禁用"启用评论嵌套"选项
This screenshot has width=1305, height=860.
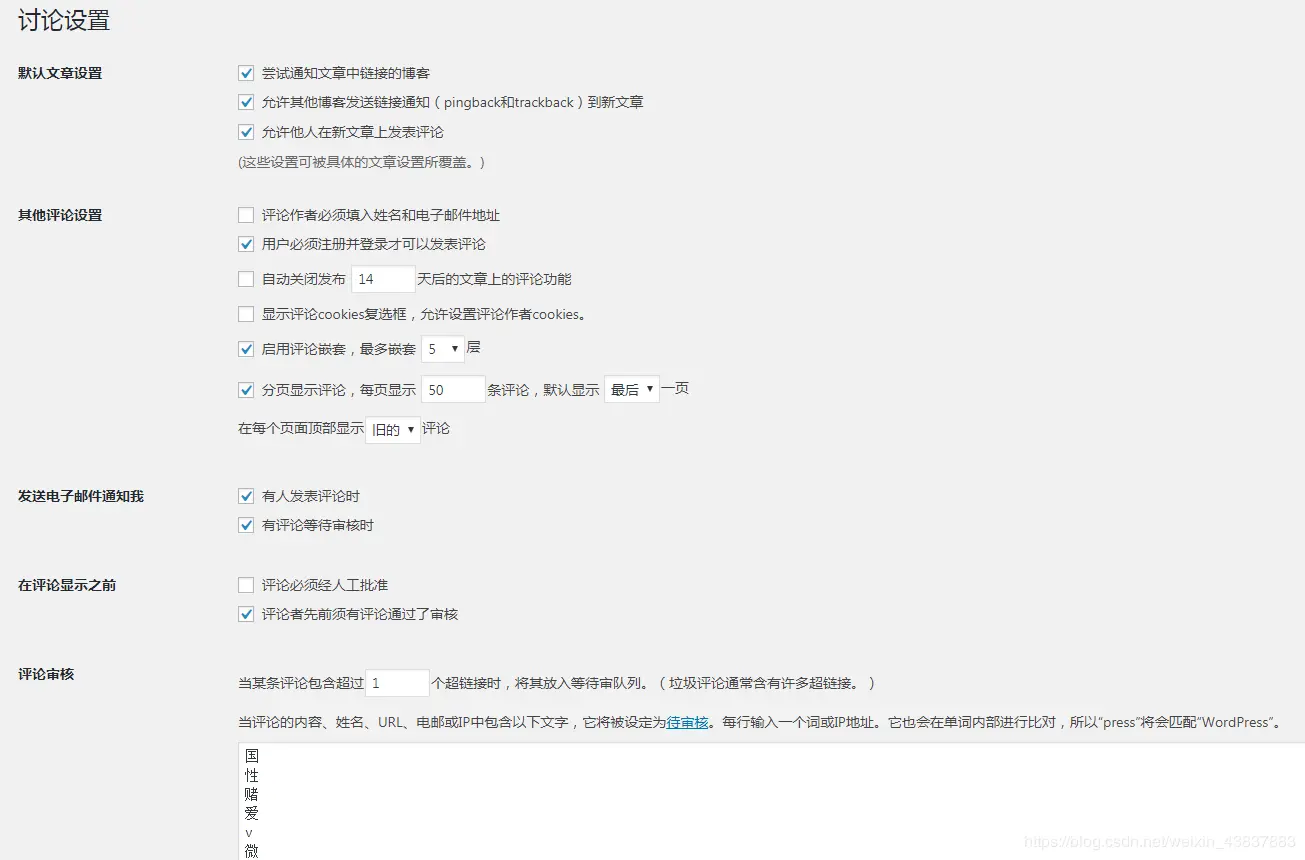click(246, 348)
